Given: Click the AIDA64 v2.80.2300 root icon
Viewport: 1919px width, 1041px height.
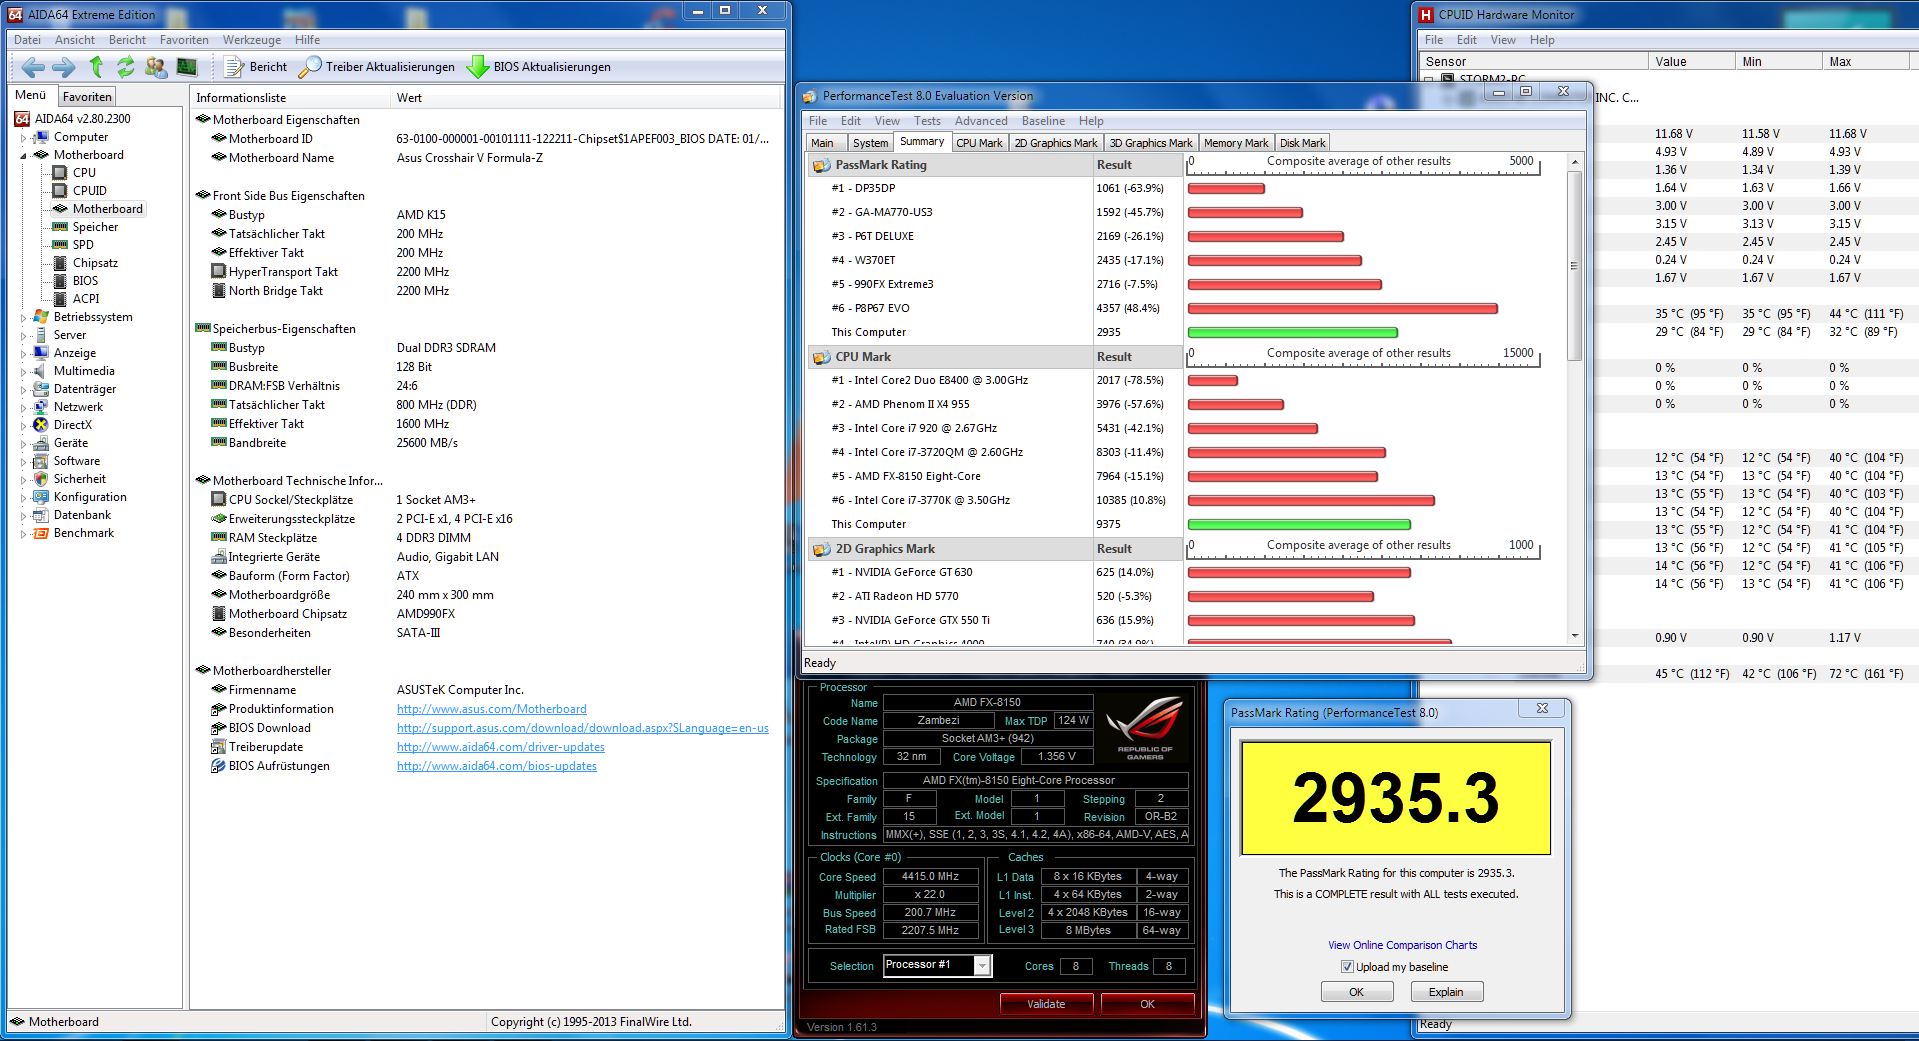Looking at the screenshot, I should (22, 119).
